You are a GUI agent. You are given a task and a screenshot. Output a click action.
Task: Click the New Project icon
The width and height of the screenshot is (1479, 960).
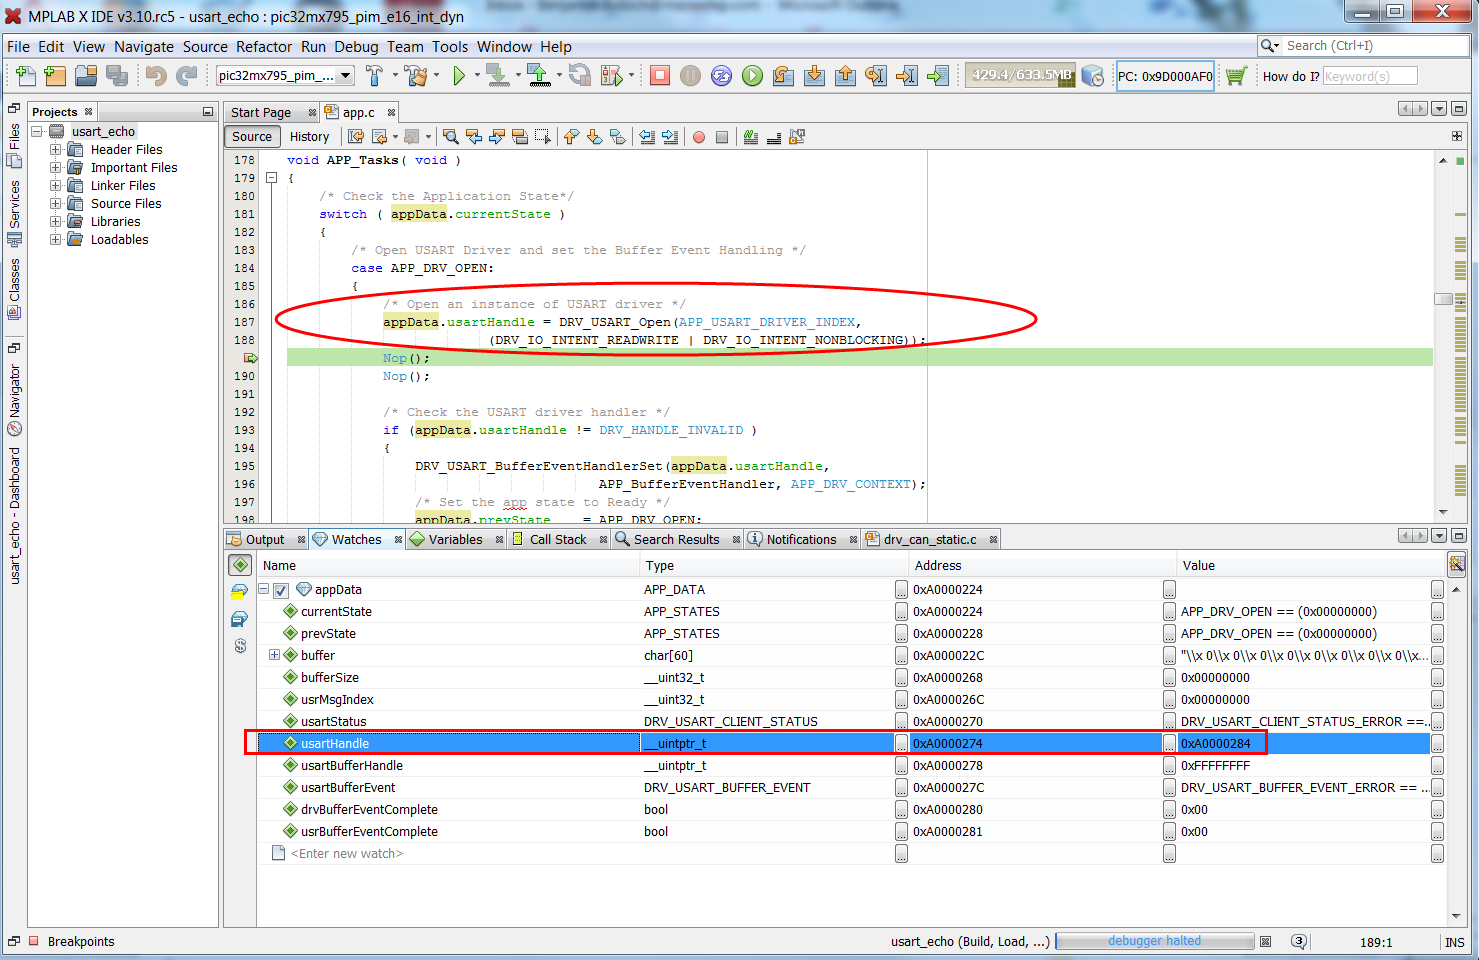(x=55, y=76)
